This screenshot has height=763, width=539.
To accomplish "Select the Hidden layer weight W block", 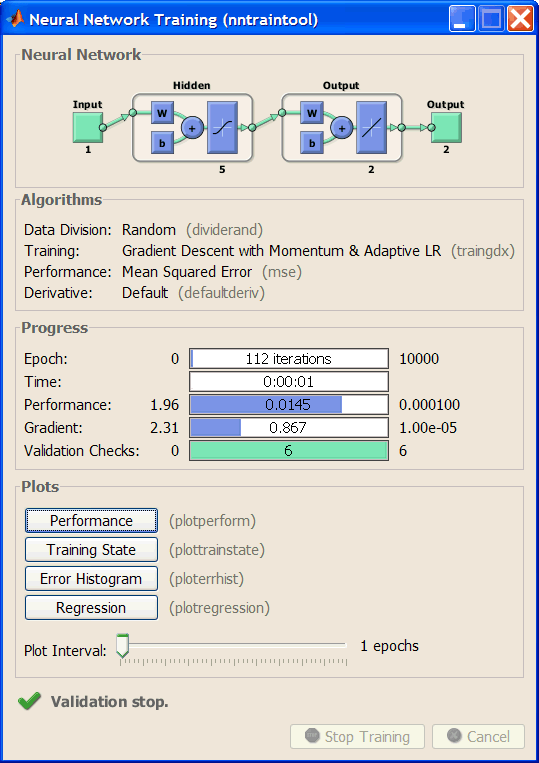I will (162, 113).
